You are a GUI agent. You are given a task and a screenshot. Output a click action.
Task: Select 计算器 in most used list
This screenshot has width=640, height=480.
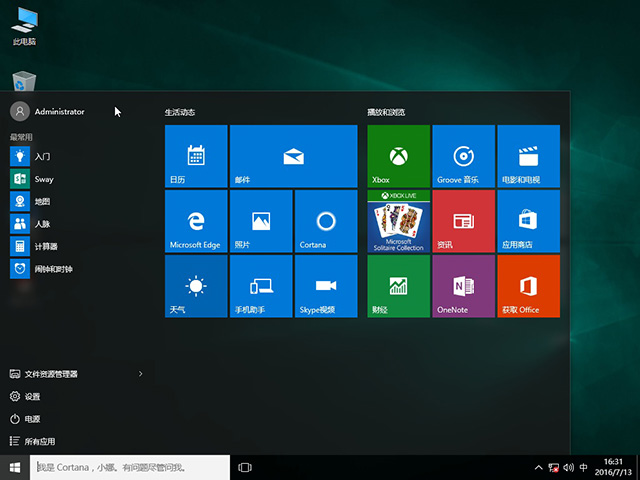click(46, 246)
